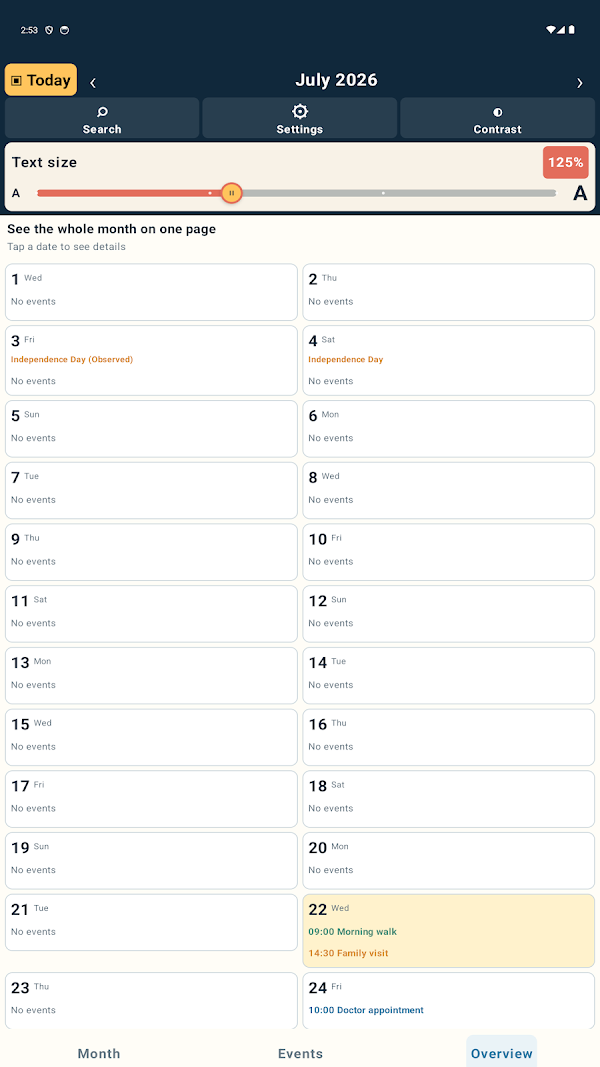The image size is (600, 1067).
Task: Open the 14:30 Family visit event
Action: point(348,953)
